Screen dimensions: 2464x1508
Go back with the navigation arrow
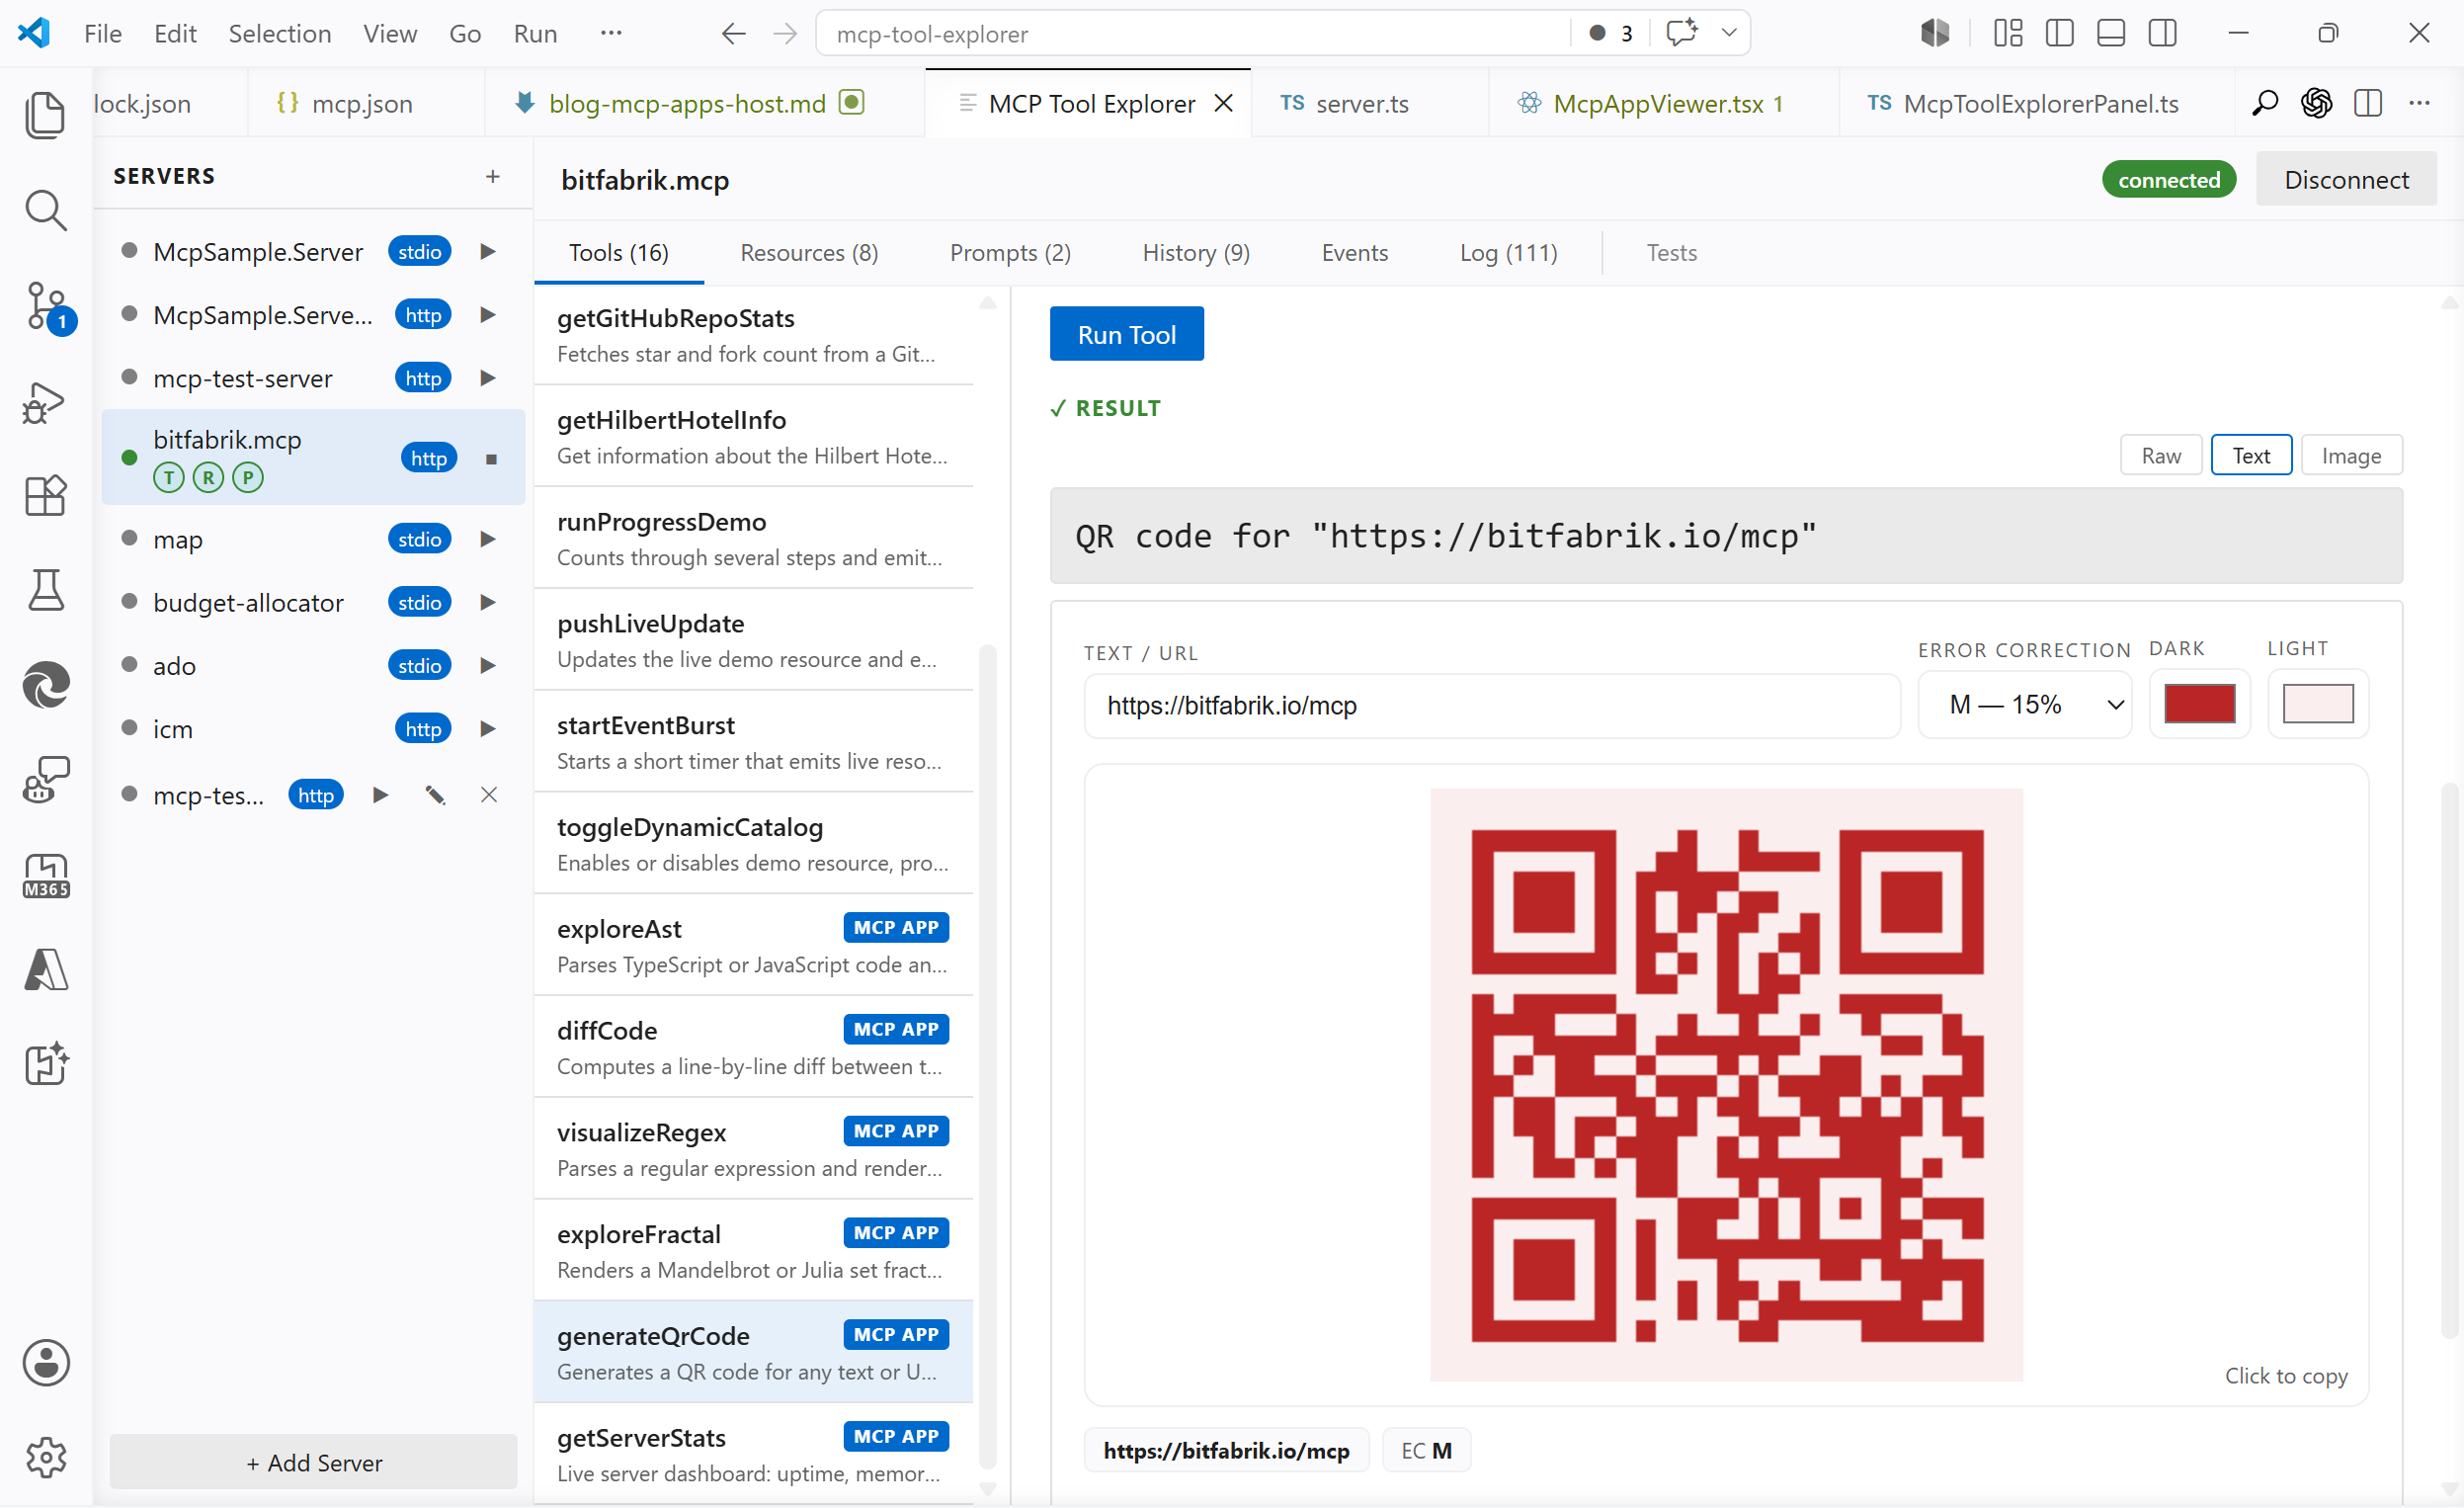734,33
